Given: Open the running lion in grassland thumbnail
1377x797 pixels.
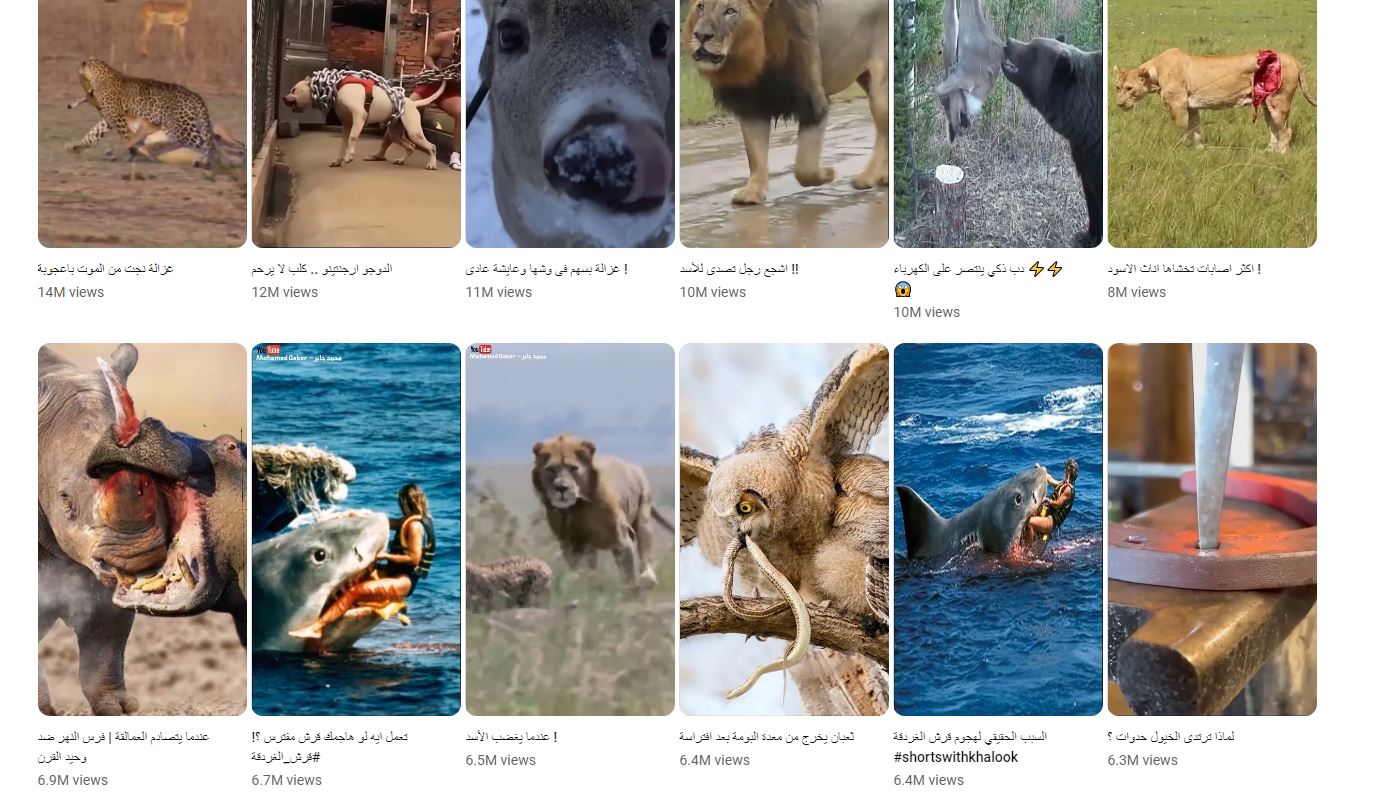Looking at the screenshot, I should pos(570,529).
